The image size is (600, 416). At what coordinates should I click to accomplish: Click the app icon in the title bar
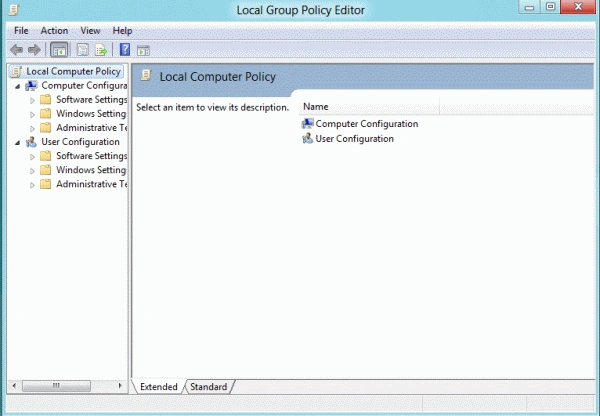[14, 10]
